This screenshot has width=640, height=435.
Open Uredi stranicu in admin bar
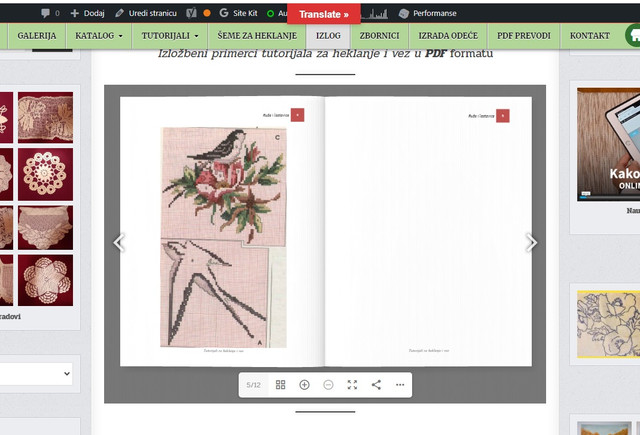tap(146, 13)
